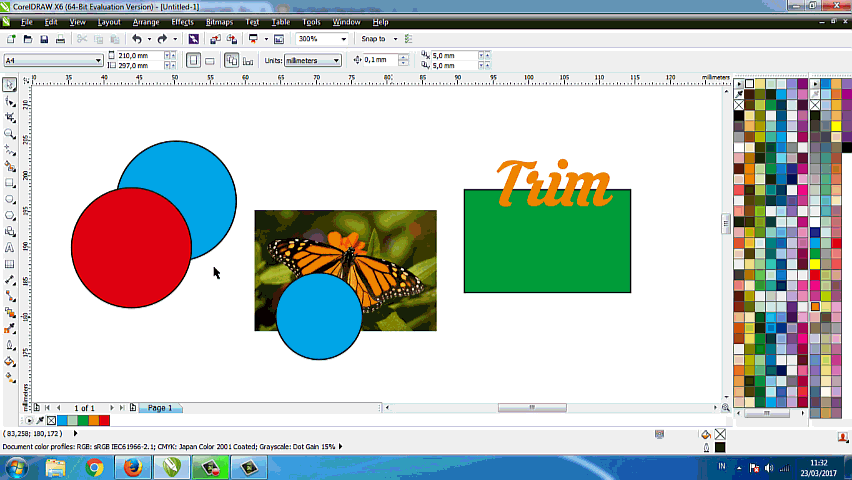Open the Redo history dropdown arrow
Image resolution: width=852 pixels, height=480 pixels.
click(x=175, y=39)
